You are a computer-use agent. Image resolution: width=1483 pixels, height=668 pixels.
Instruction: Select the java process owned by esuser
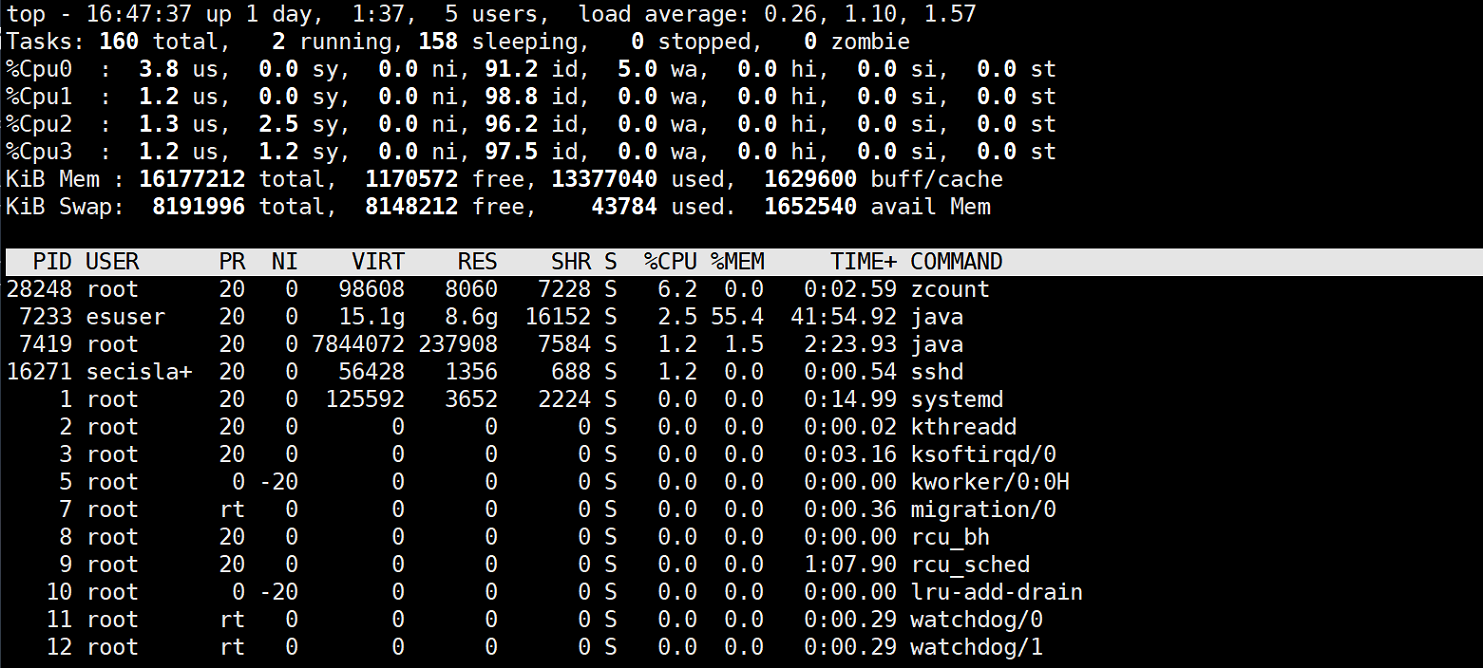coord(500,316)
